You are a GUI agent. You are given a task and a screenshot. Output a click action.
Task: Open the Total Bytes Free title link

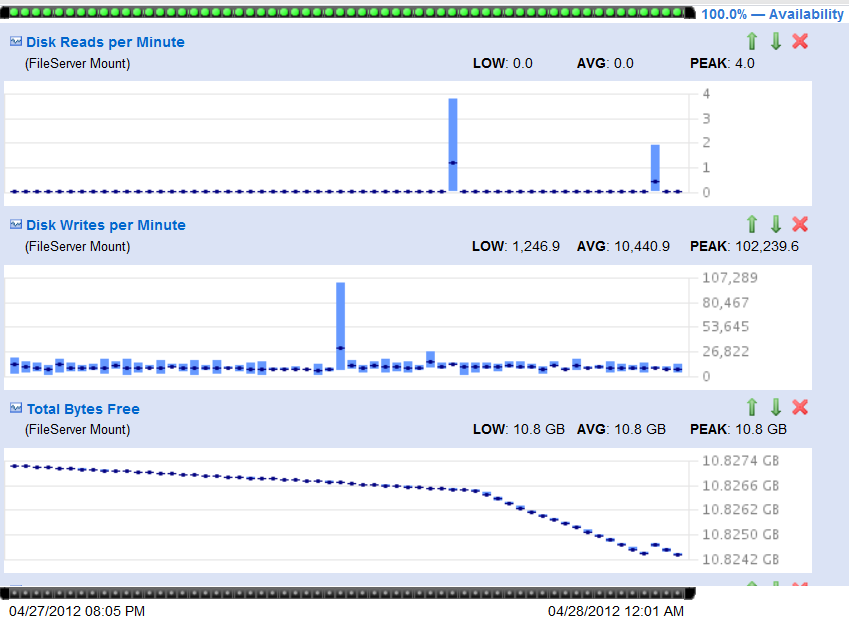(83, 409)
